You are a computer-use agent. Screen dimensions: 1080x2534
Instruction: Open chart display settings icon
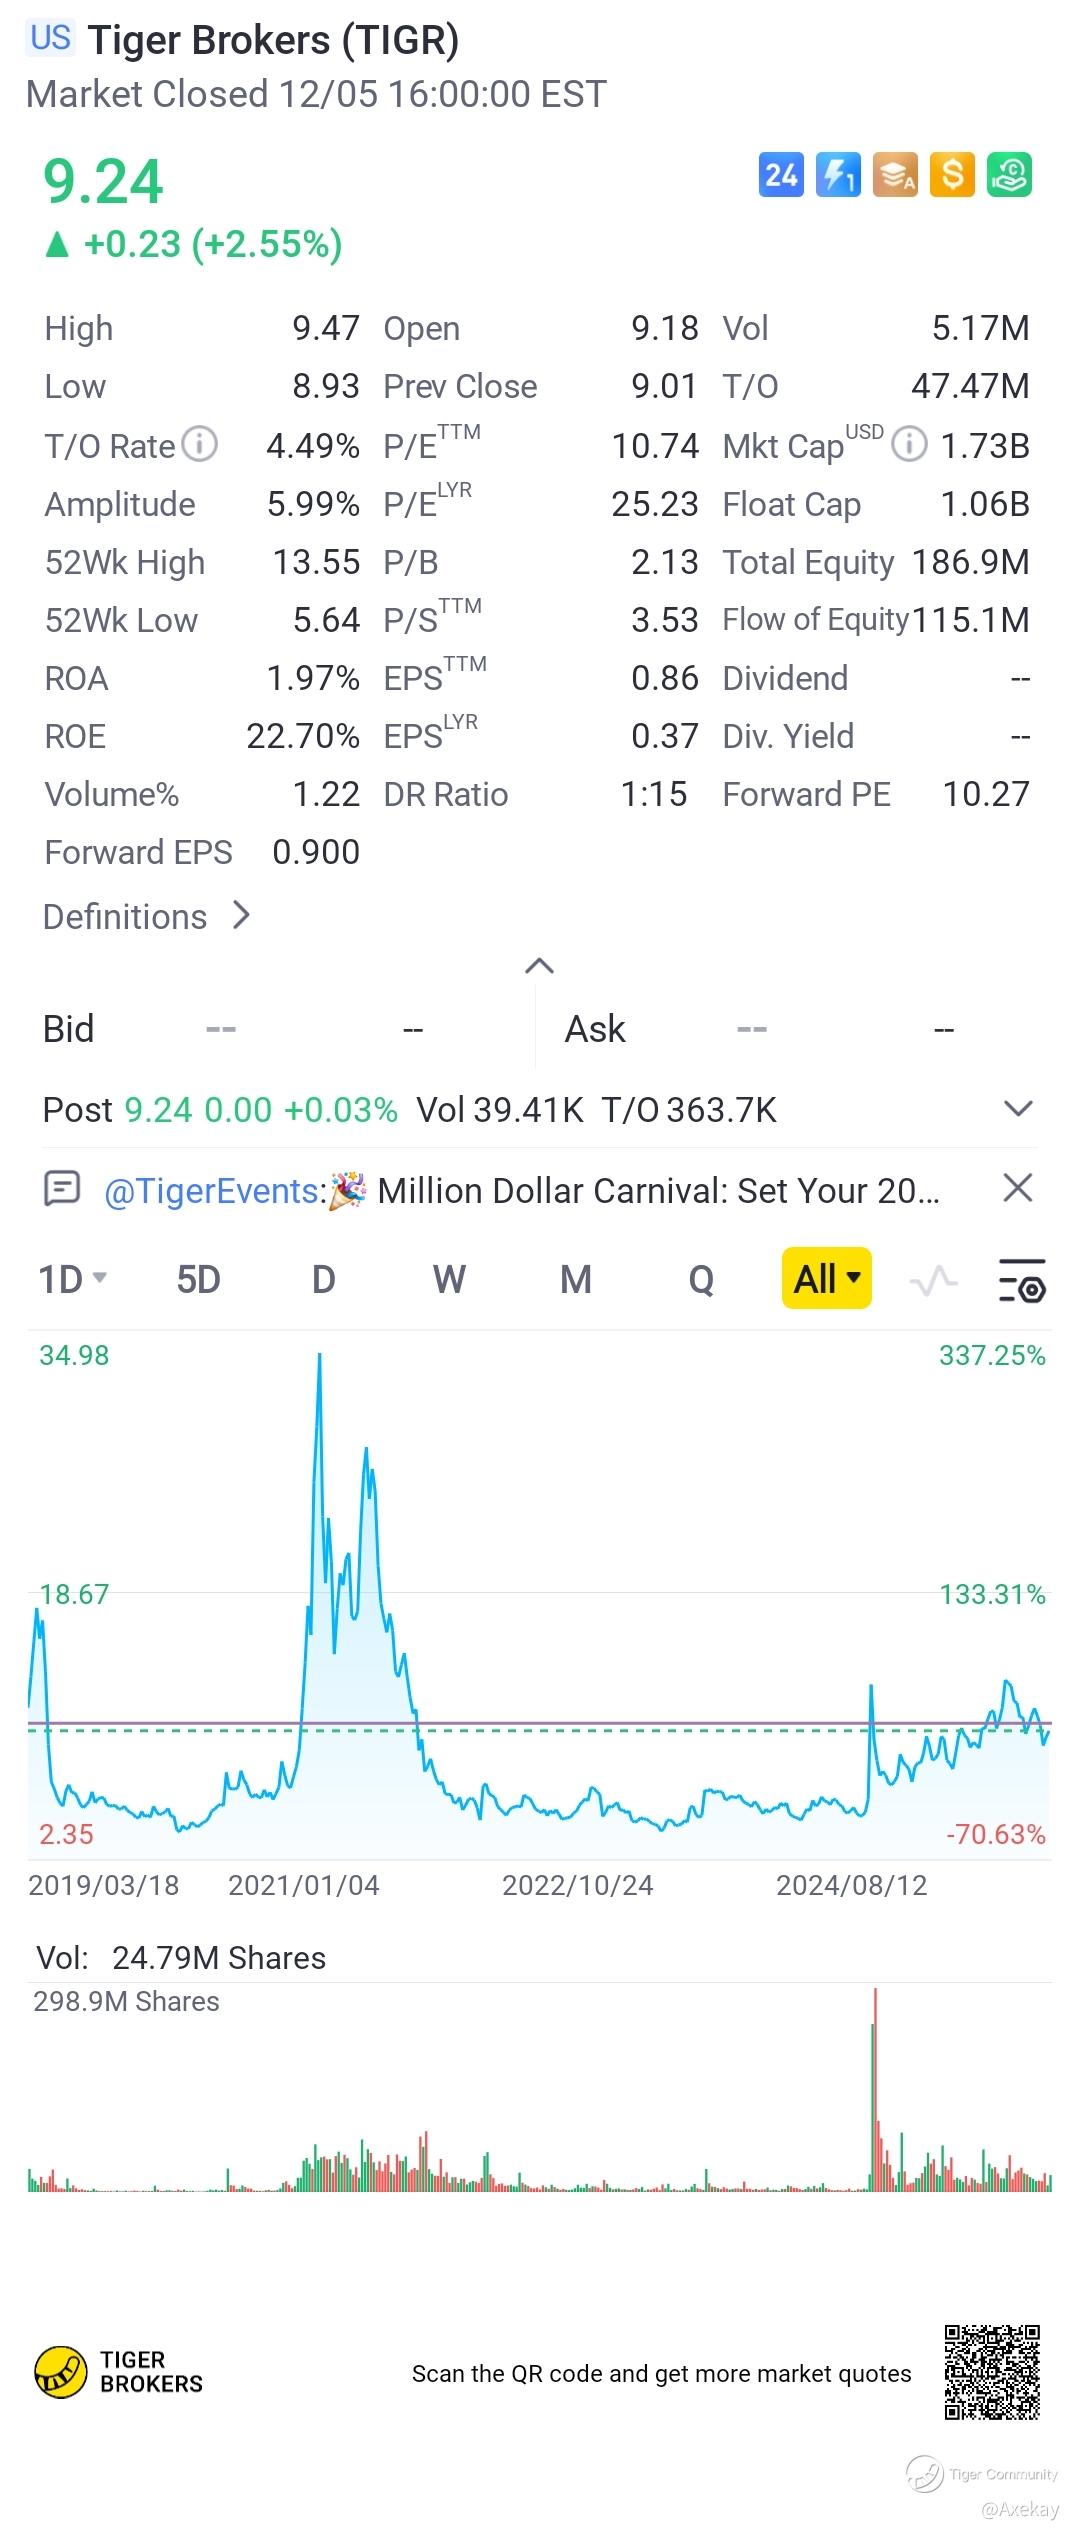pyautogui.click(x=1021, y=1279)
